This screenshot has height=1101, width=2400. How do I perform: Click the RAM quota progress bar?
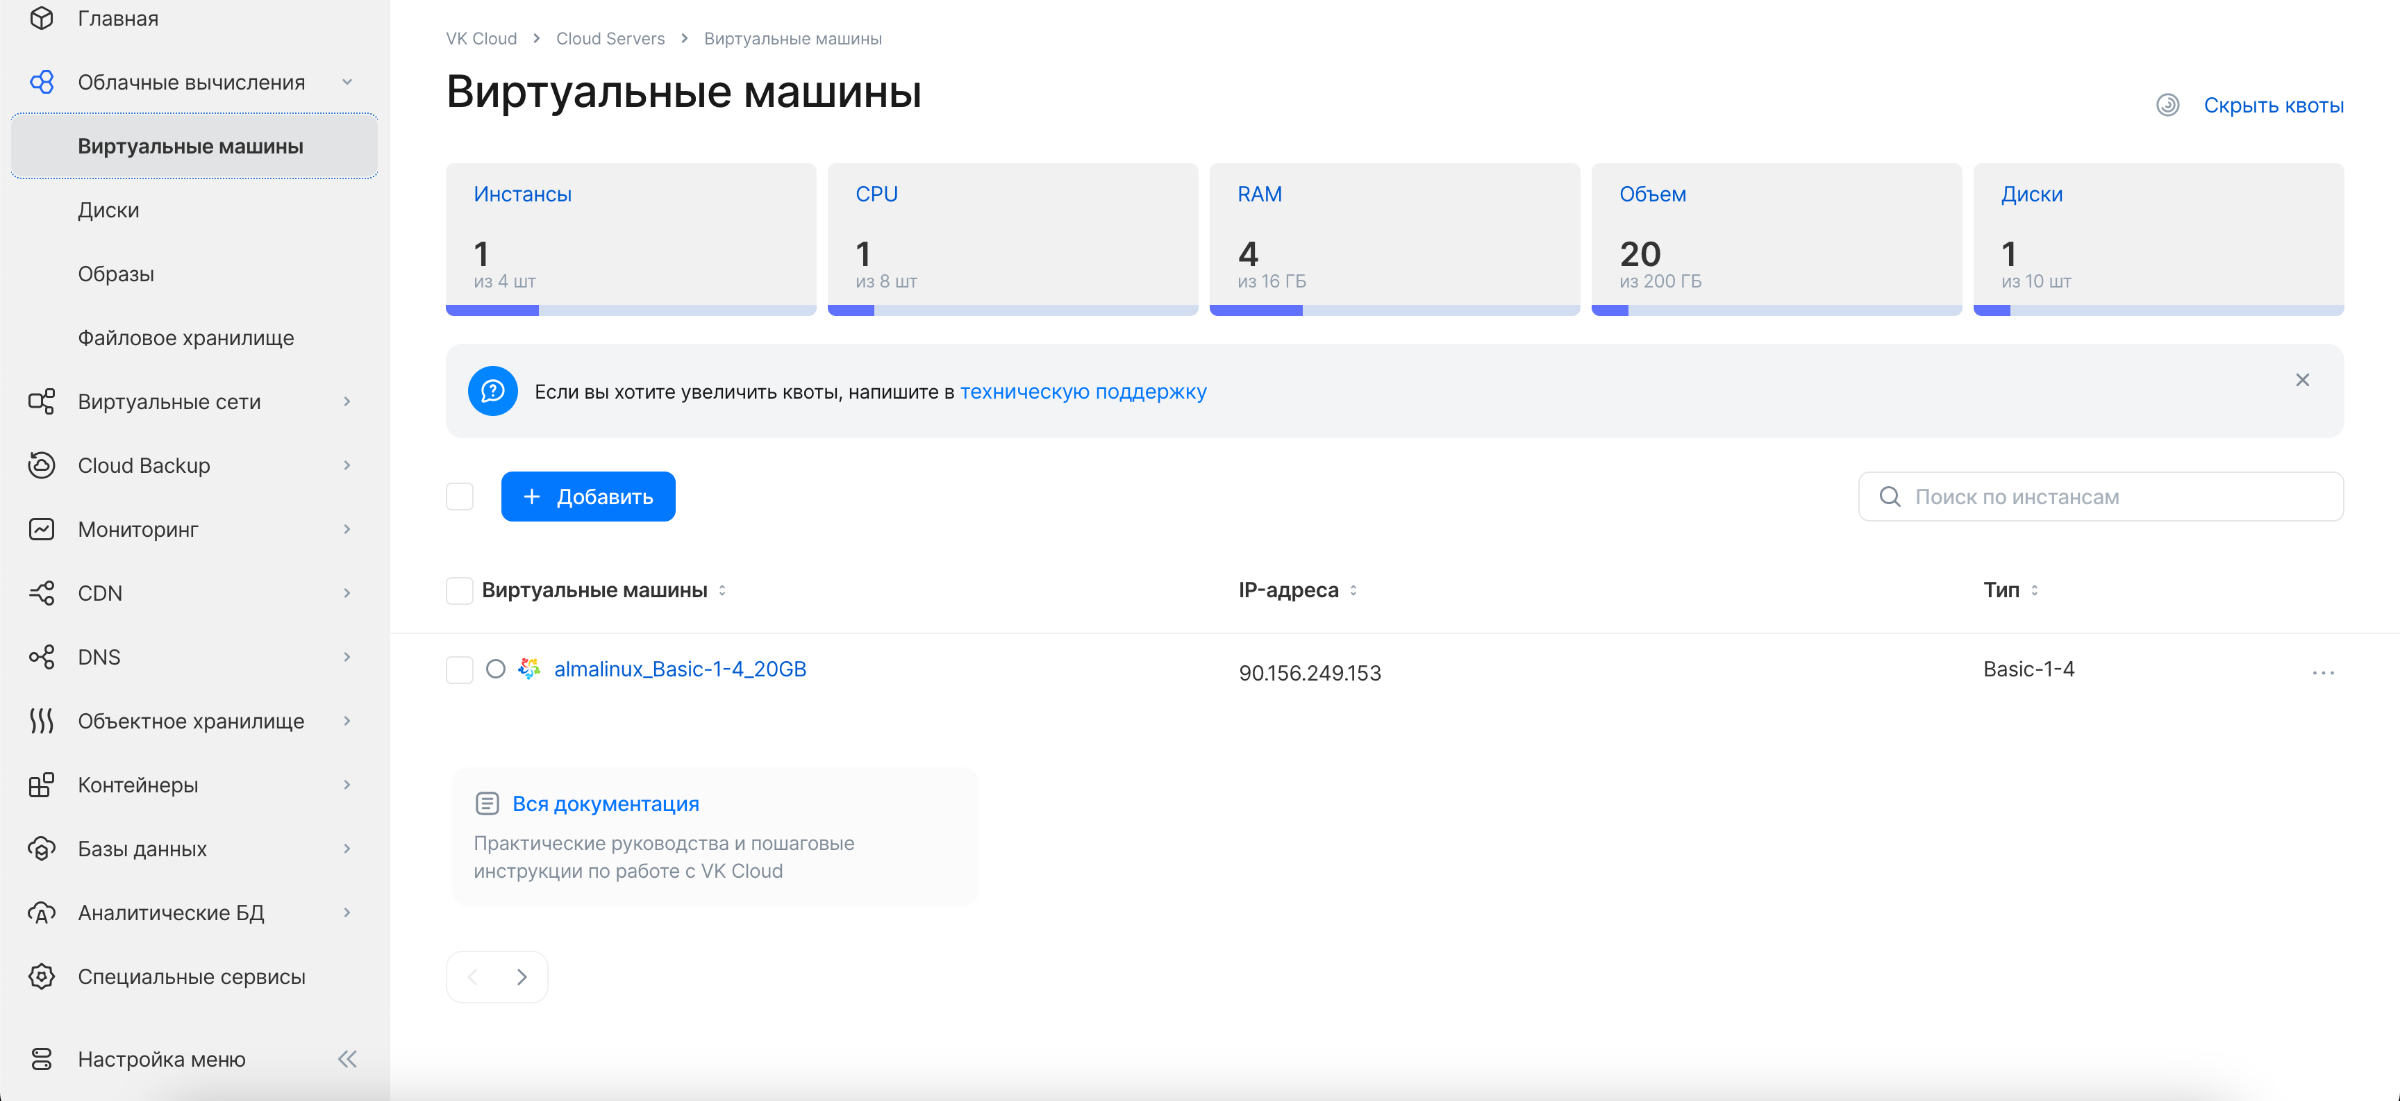[x=1394, y=310]
